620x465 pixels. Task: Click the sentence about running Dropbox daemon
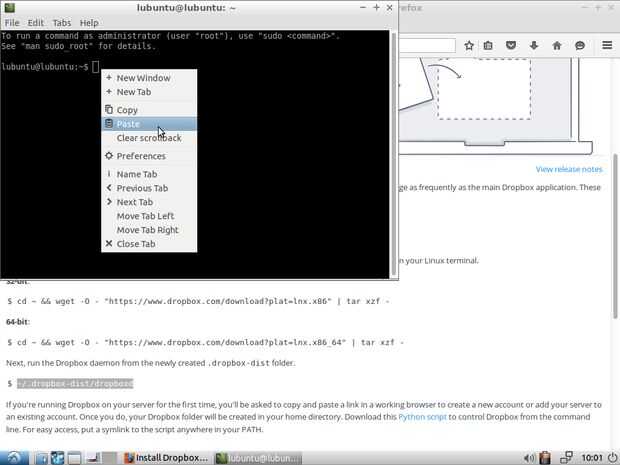[x=150, y=363]
